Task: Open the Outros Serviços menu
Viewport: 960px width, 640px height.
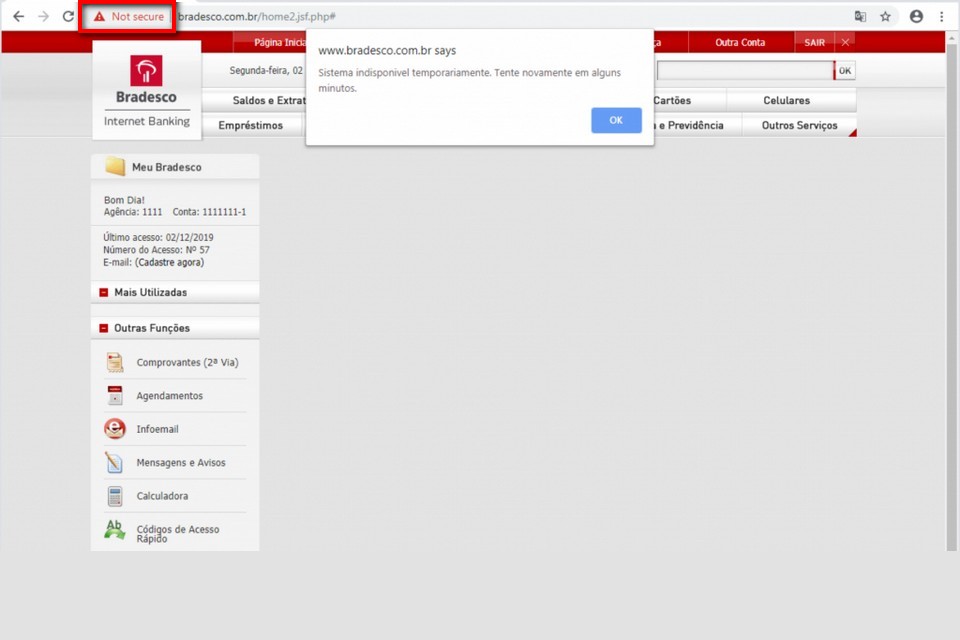Action: coord(799,126)
